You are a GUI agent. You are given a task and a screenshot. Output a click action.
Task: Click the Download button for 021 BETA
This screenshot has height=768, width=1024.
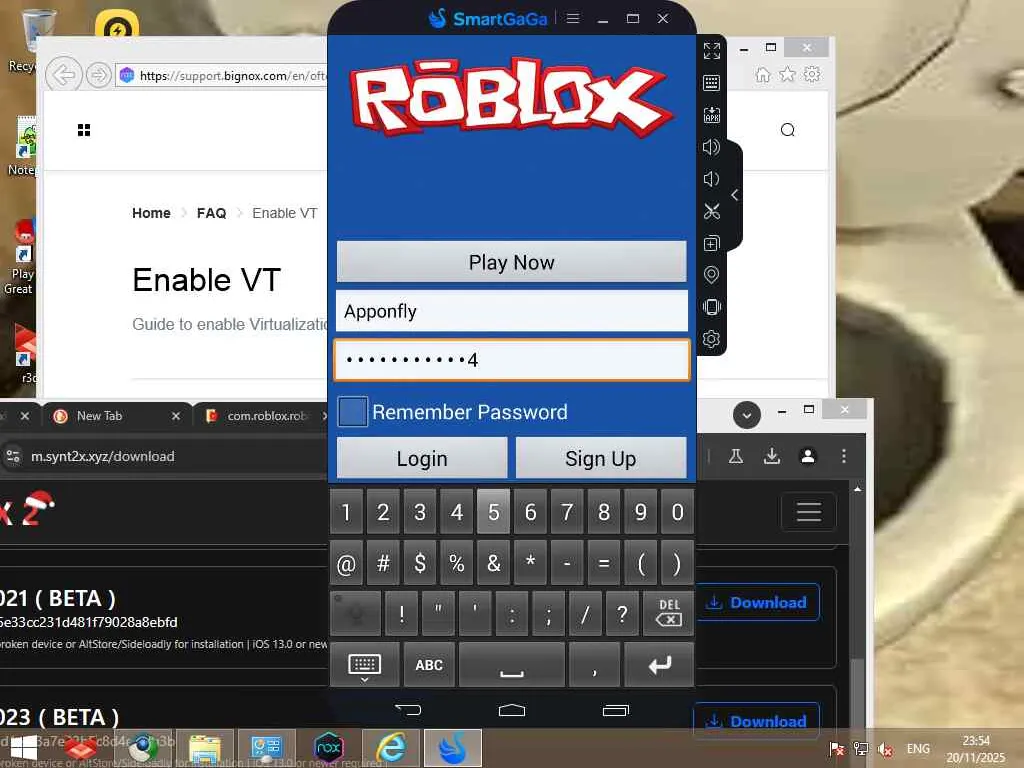[758, 602]
